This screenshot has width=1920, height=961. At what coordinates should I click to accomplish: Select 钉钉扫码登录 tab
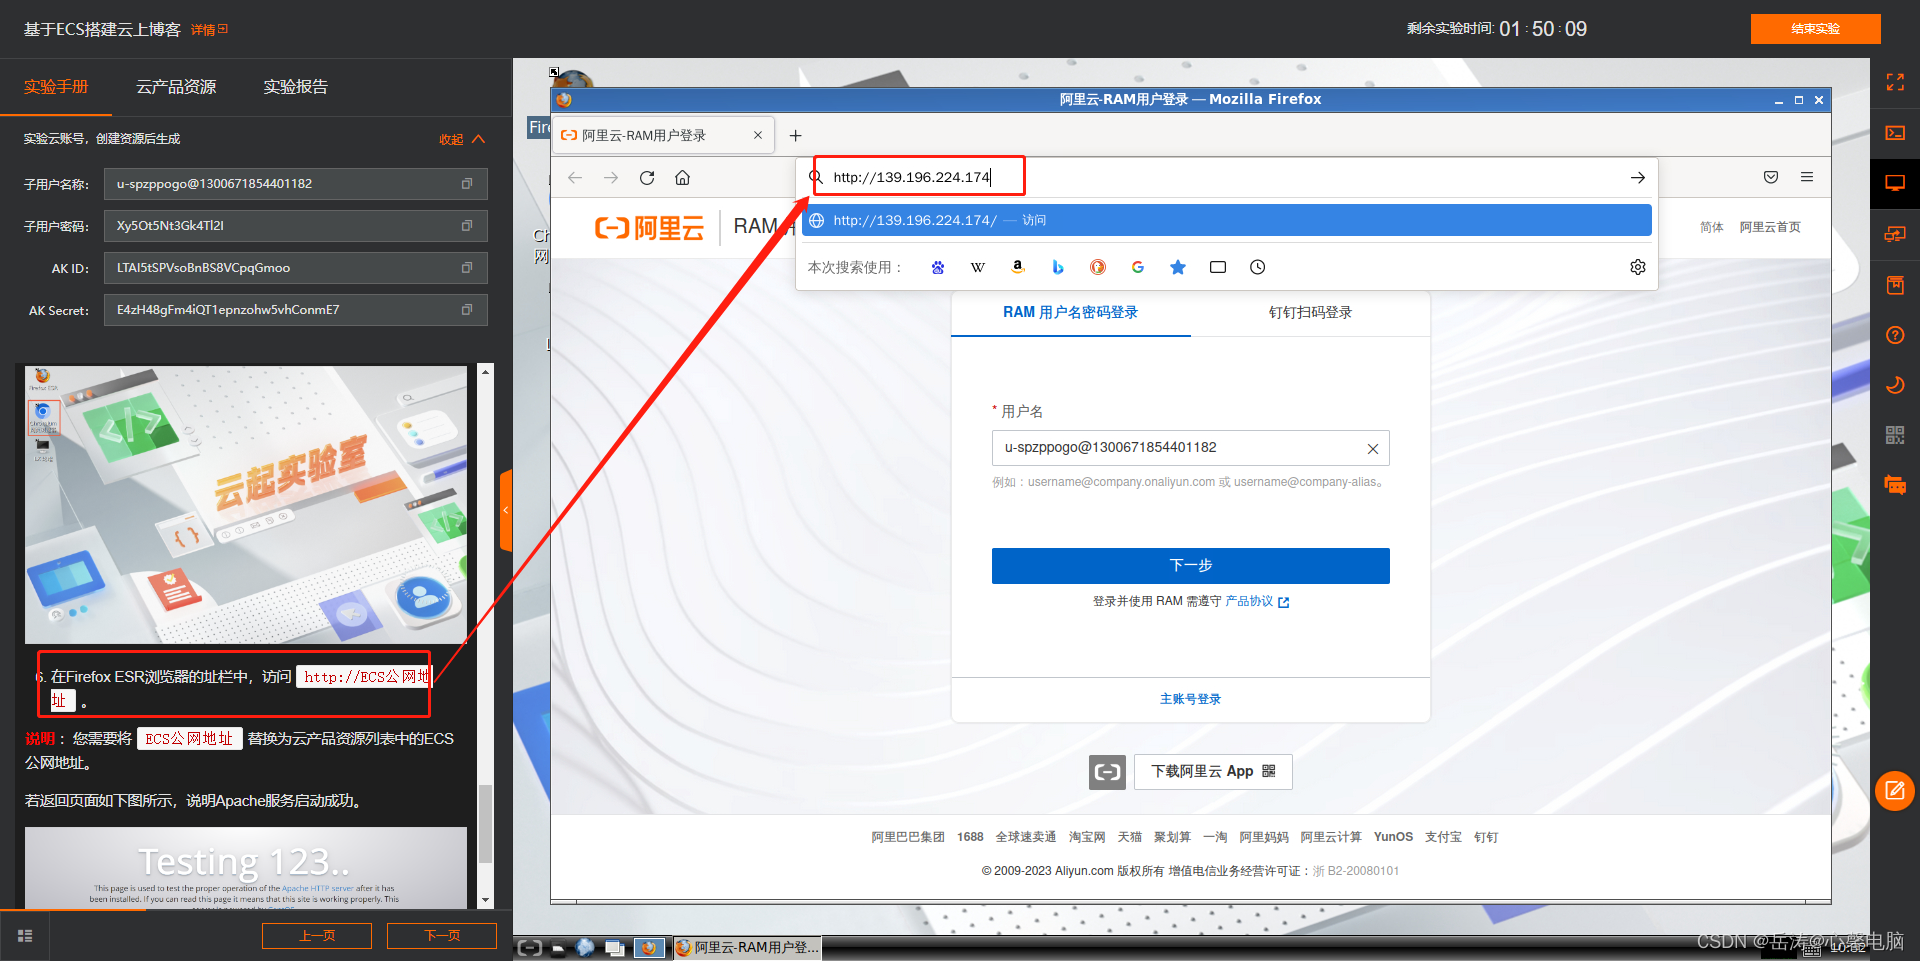coord(1310,312)
